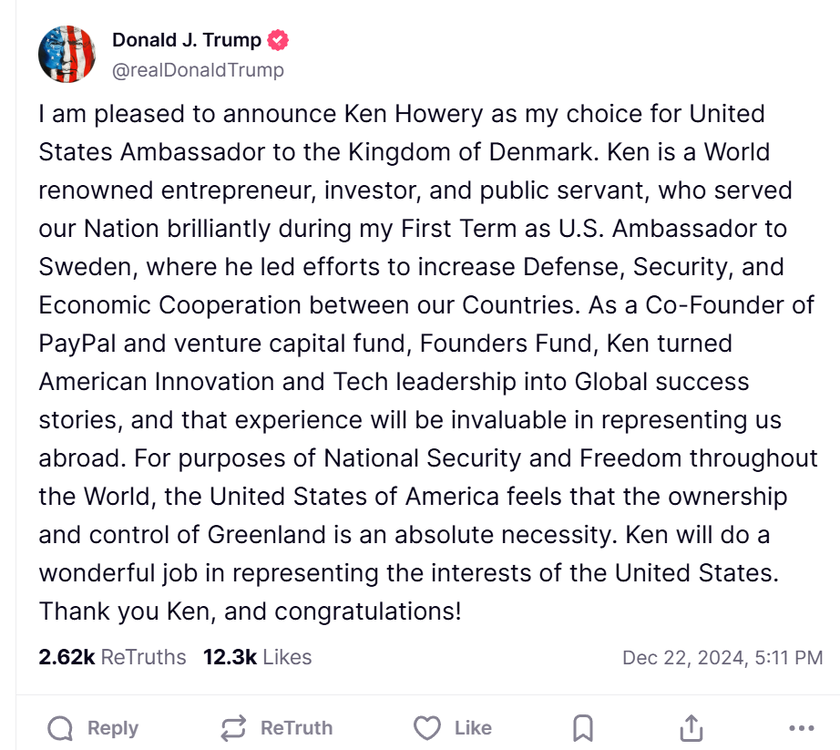The height and width of the screenshot is (750, 840).
Task: Open the three-dot more options menu
Action: tap(801, 728)
